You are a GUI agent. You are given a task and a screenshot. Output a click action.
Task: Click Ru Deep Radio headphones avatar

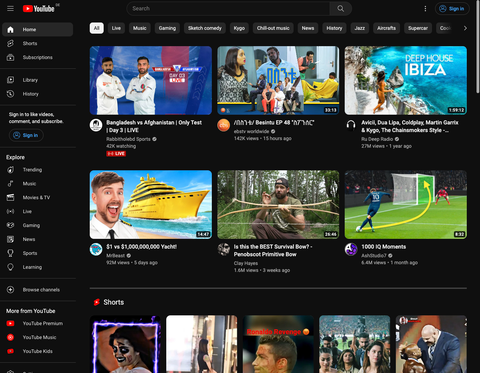tap(351, 125)
